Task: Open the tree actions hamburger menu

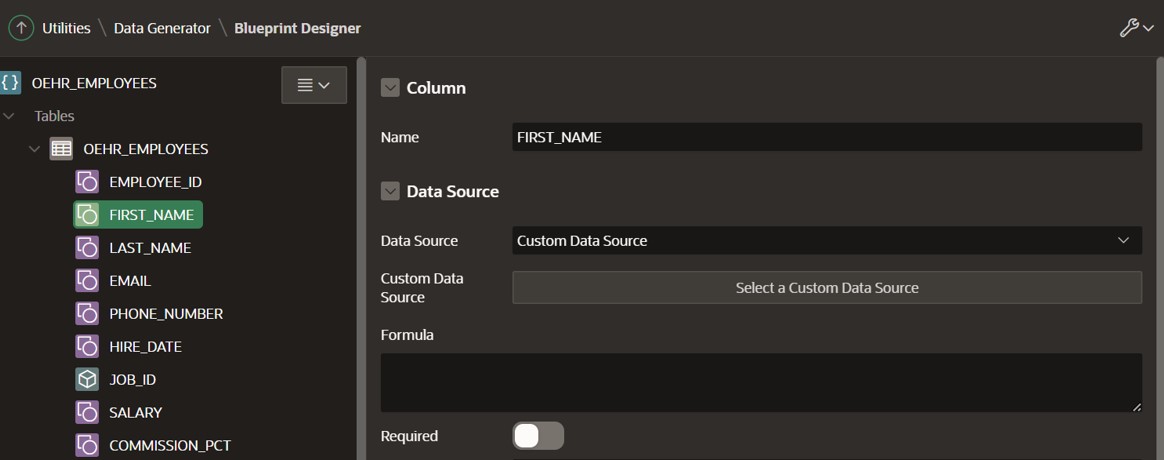Action: 314,85
